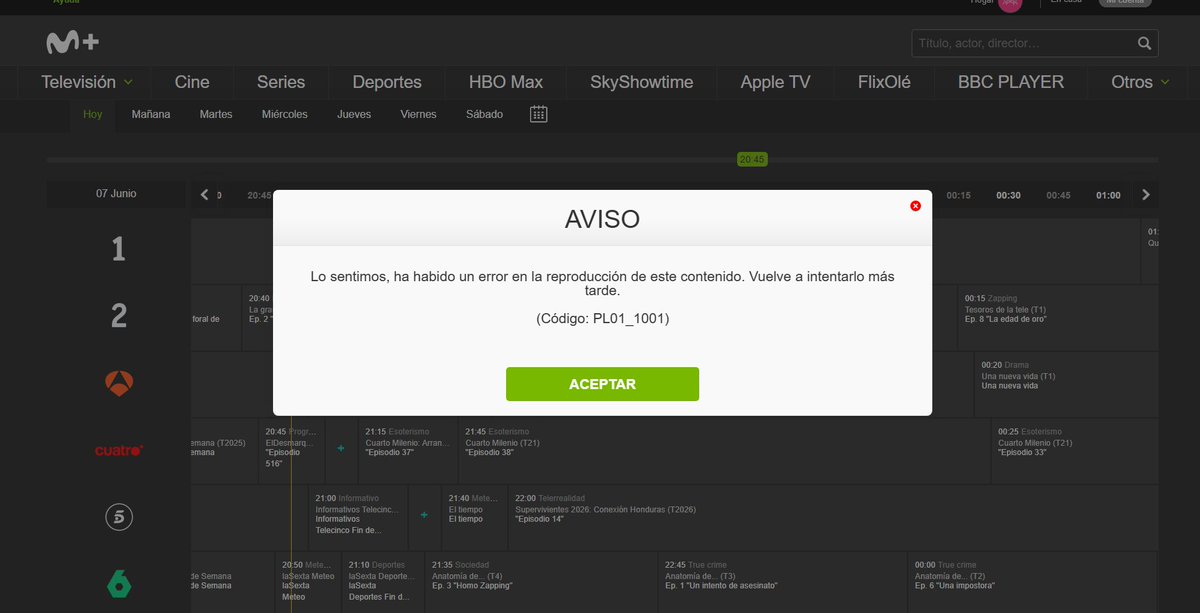
Task: Select the Miércoles day tab
Action: [285, 114]
